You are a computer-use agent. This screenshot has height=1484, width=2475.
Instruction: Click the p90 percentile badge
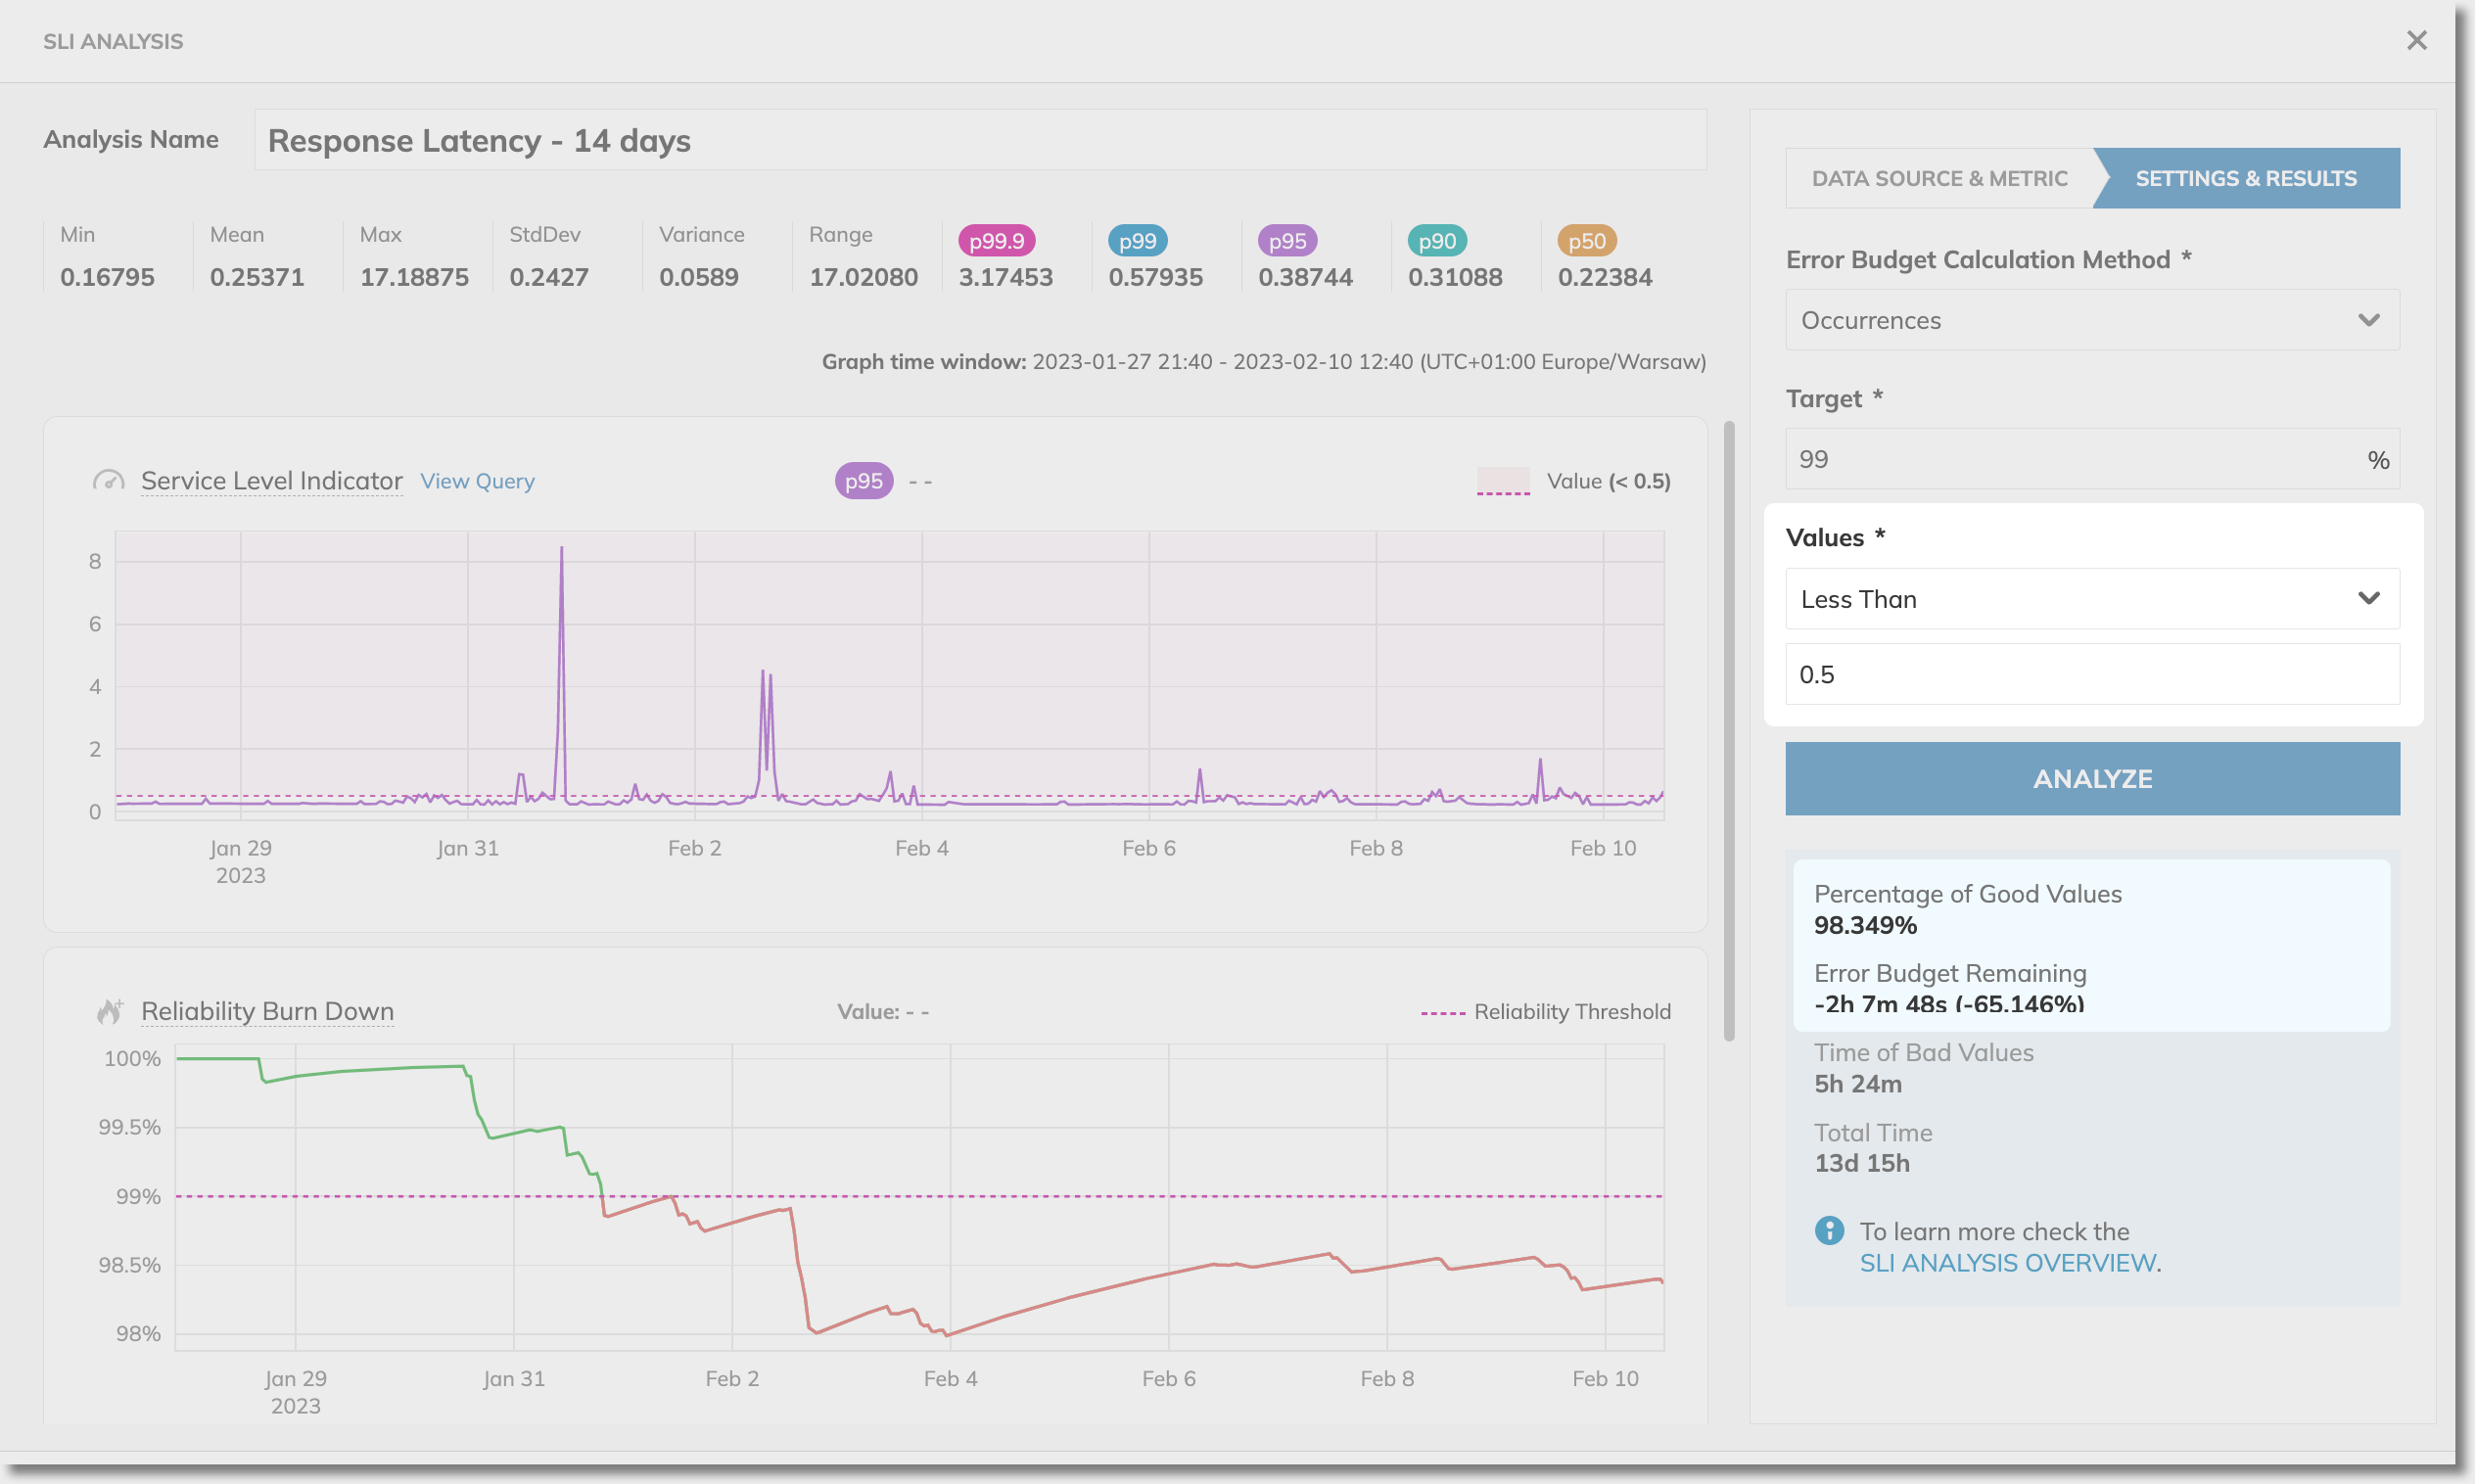pyautogui.click(x=1437, y=241)
